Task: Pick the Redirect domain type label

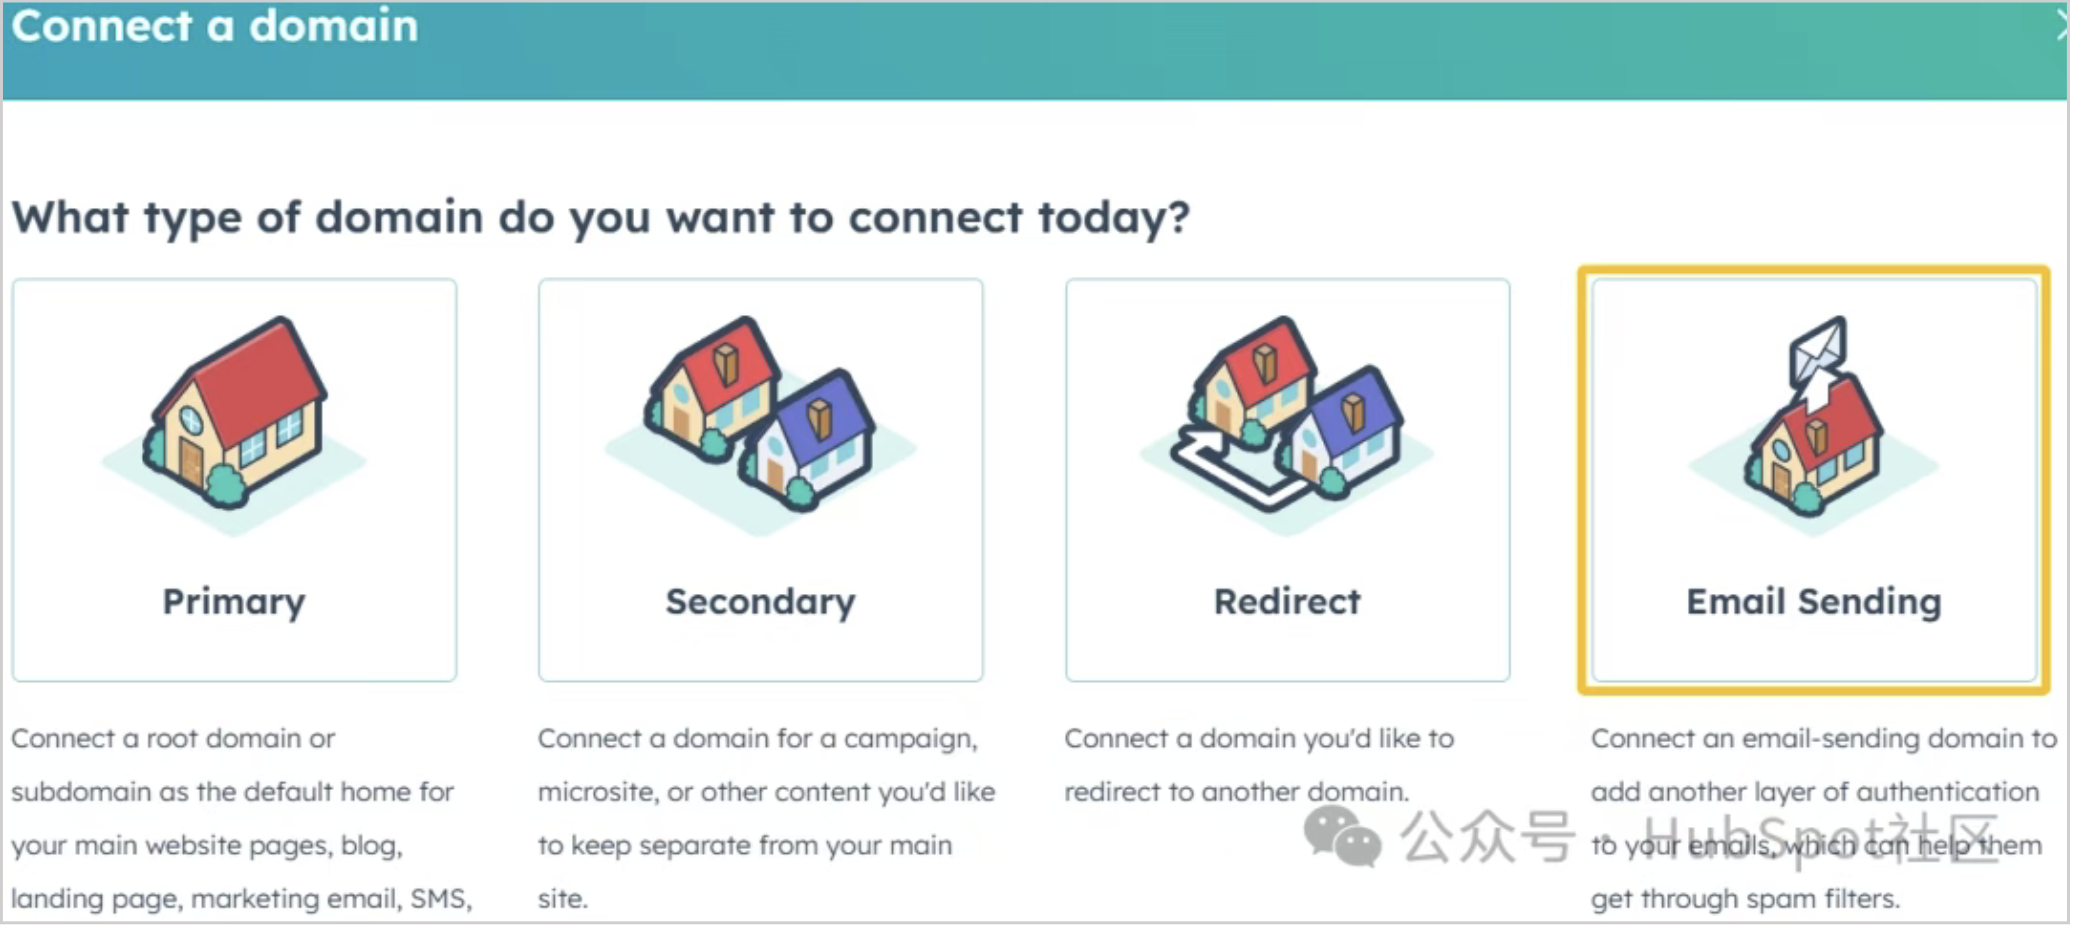Action: 1287,602
